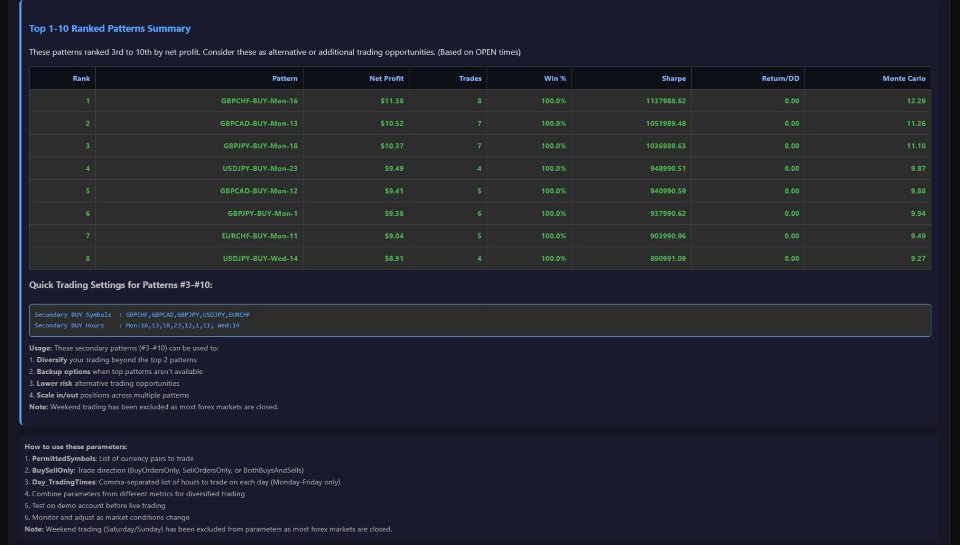Click net profit value $9.41
960x545 pixels.
point(394,191)
